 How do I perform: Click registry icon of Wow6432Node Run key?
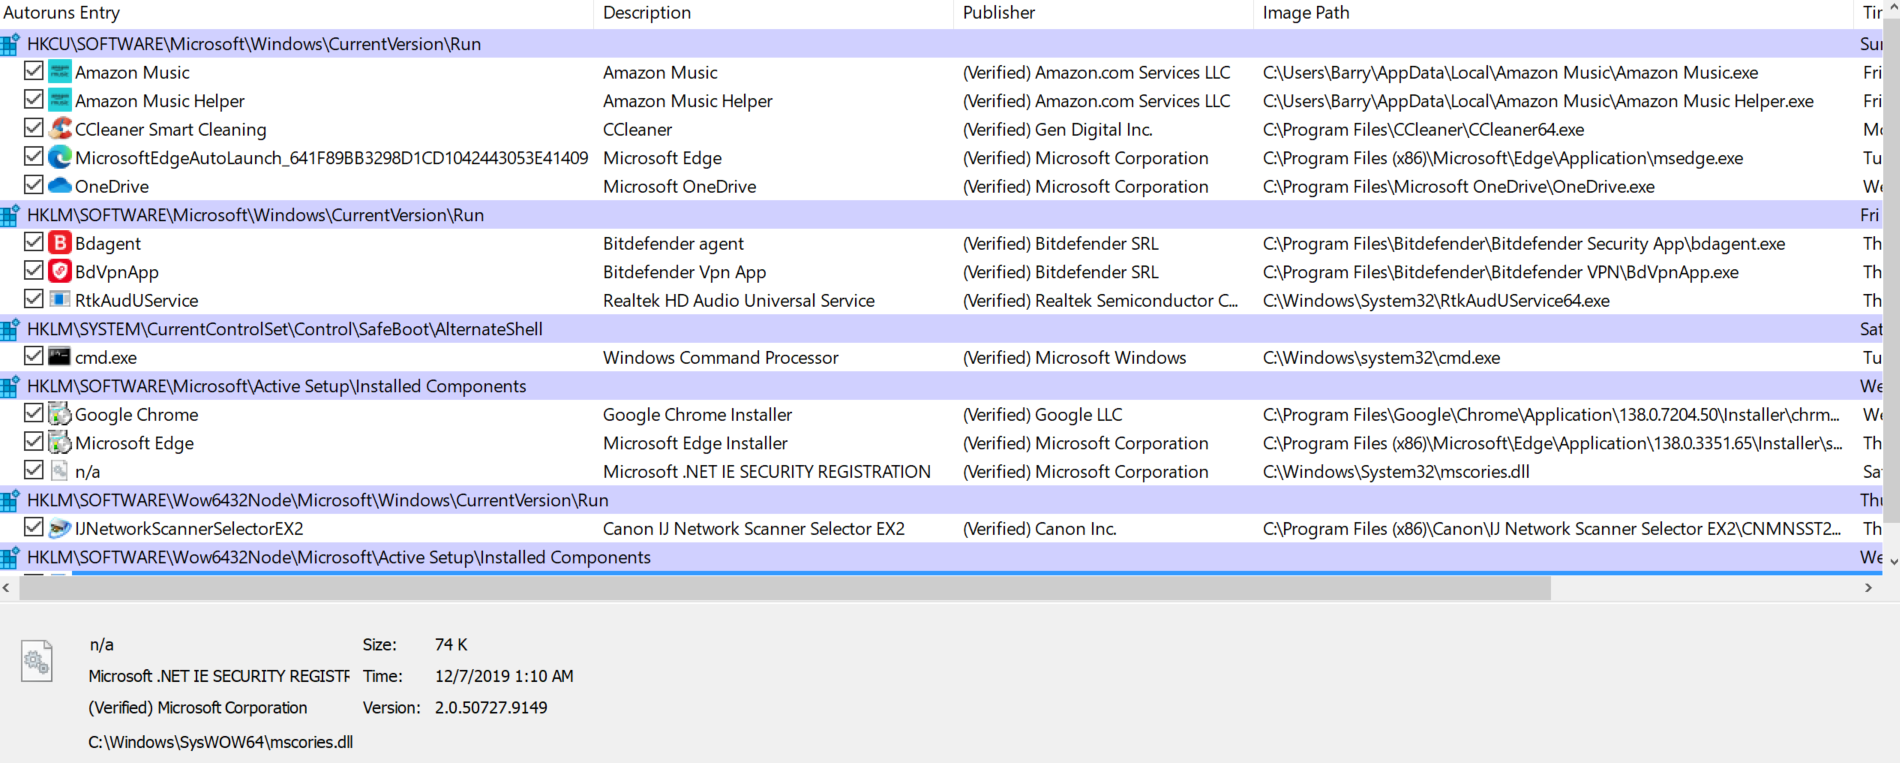click(x=10, y=500)
